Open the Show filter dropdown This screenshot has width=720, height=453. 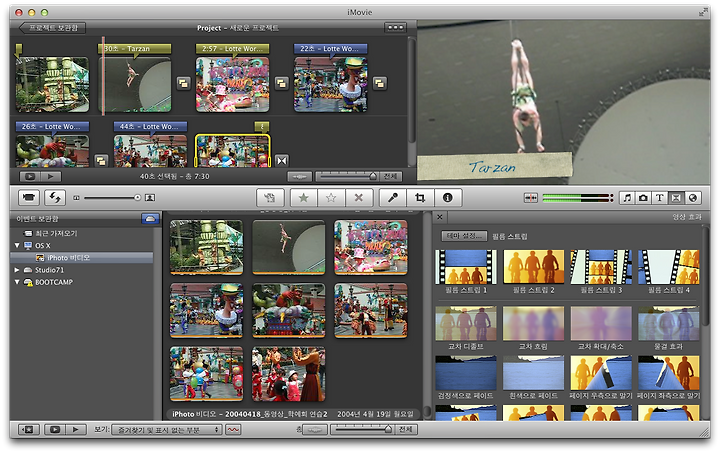click(x=167, y=430)
